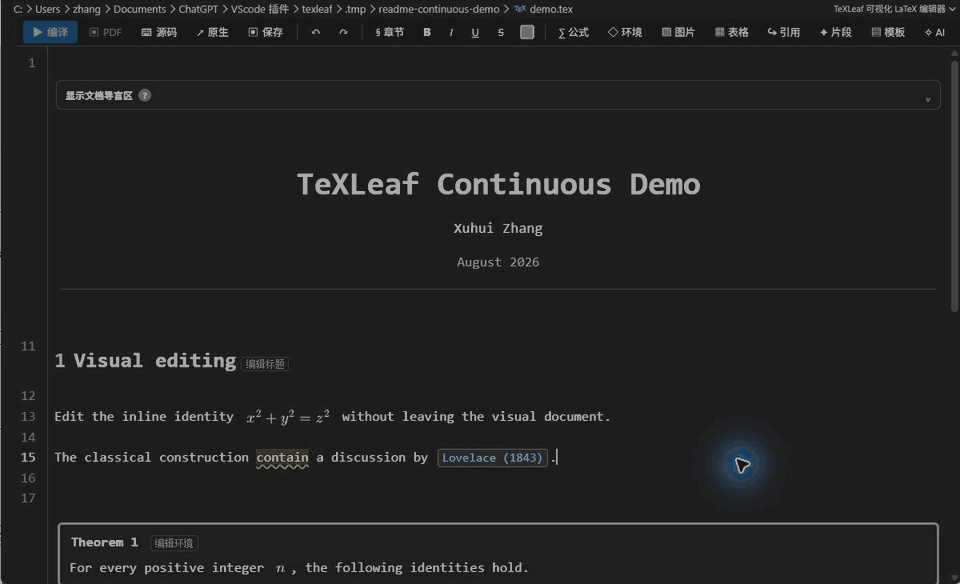Screen dimensions: 960x584
Task: Click the editor's vertical scrollbar thumb
Action: pos(954,185)
